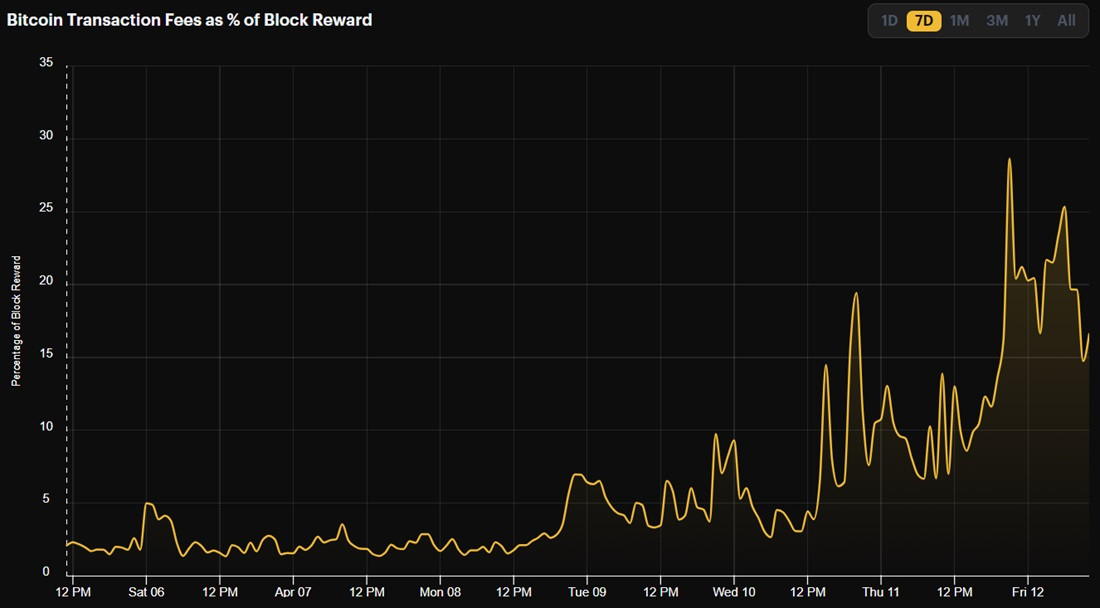Click the 20 value on the y-axis

tap(46, 283)
